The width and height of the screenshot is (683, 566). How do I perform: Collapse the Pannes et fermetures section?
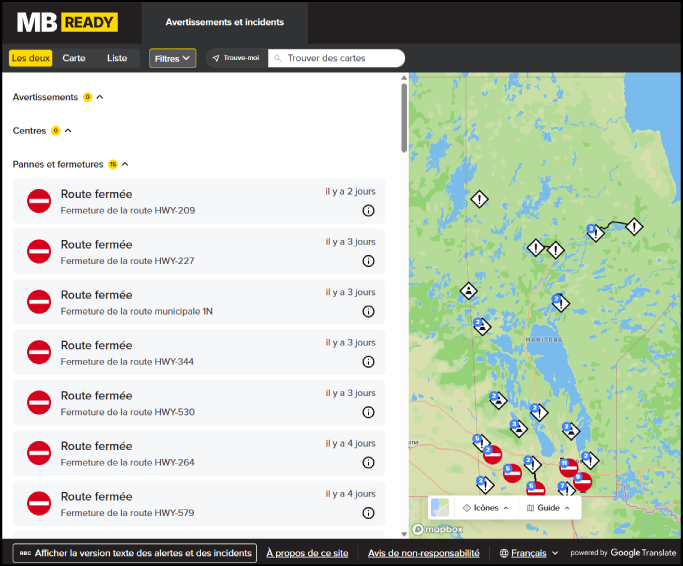point(125,164)
